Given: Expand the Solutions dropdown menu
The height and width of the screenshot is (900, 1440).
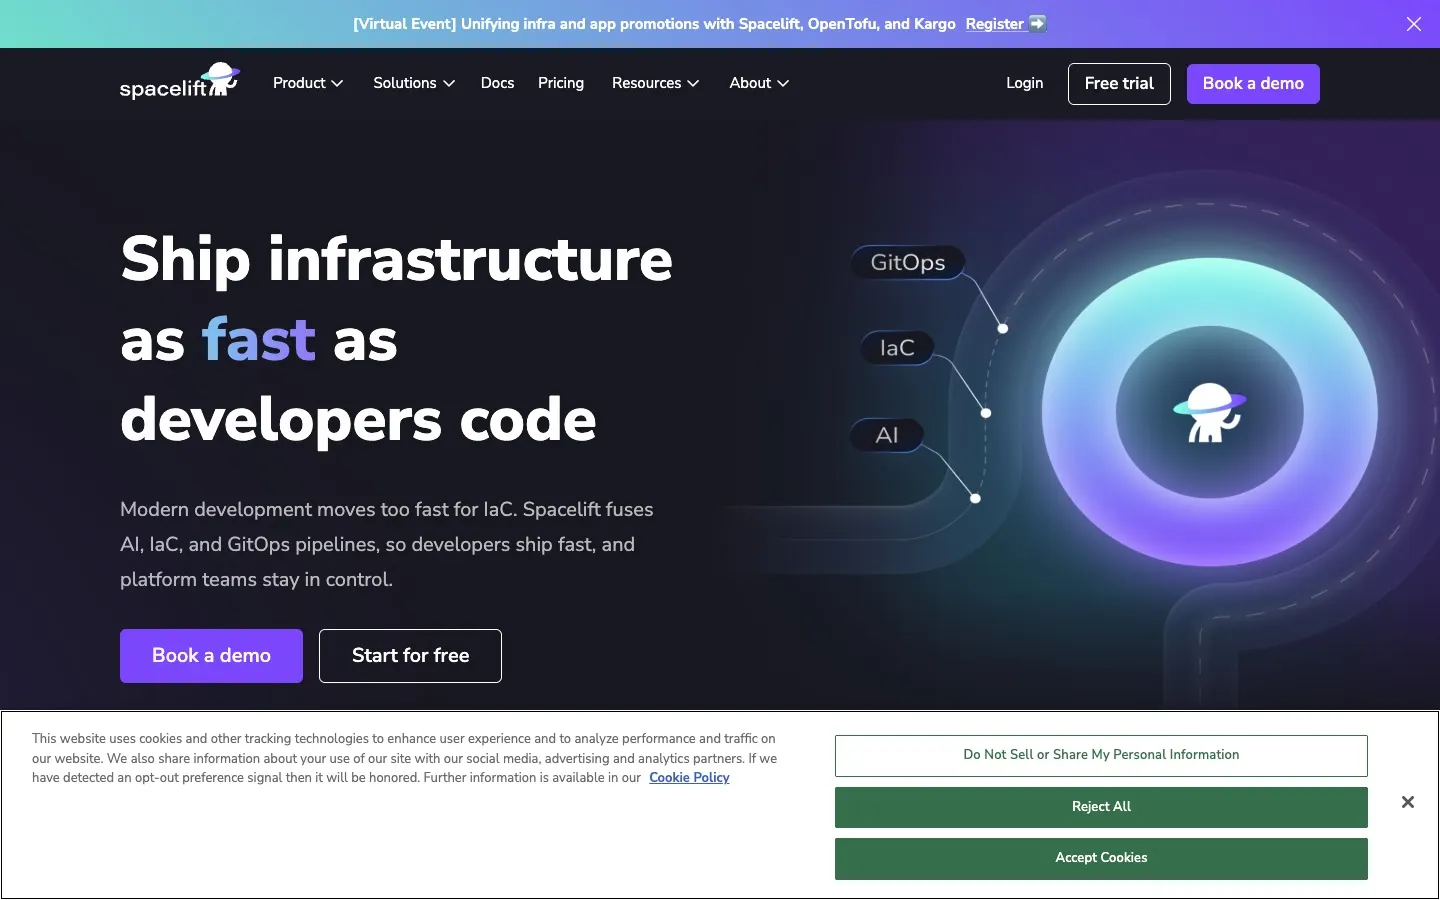Looking at the screenshot, I should tap(414, 83).
